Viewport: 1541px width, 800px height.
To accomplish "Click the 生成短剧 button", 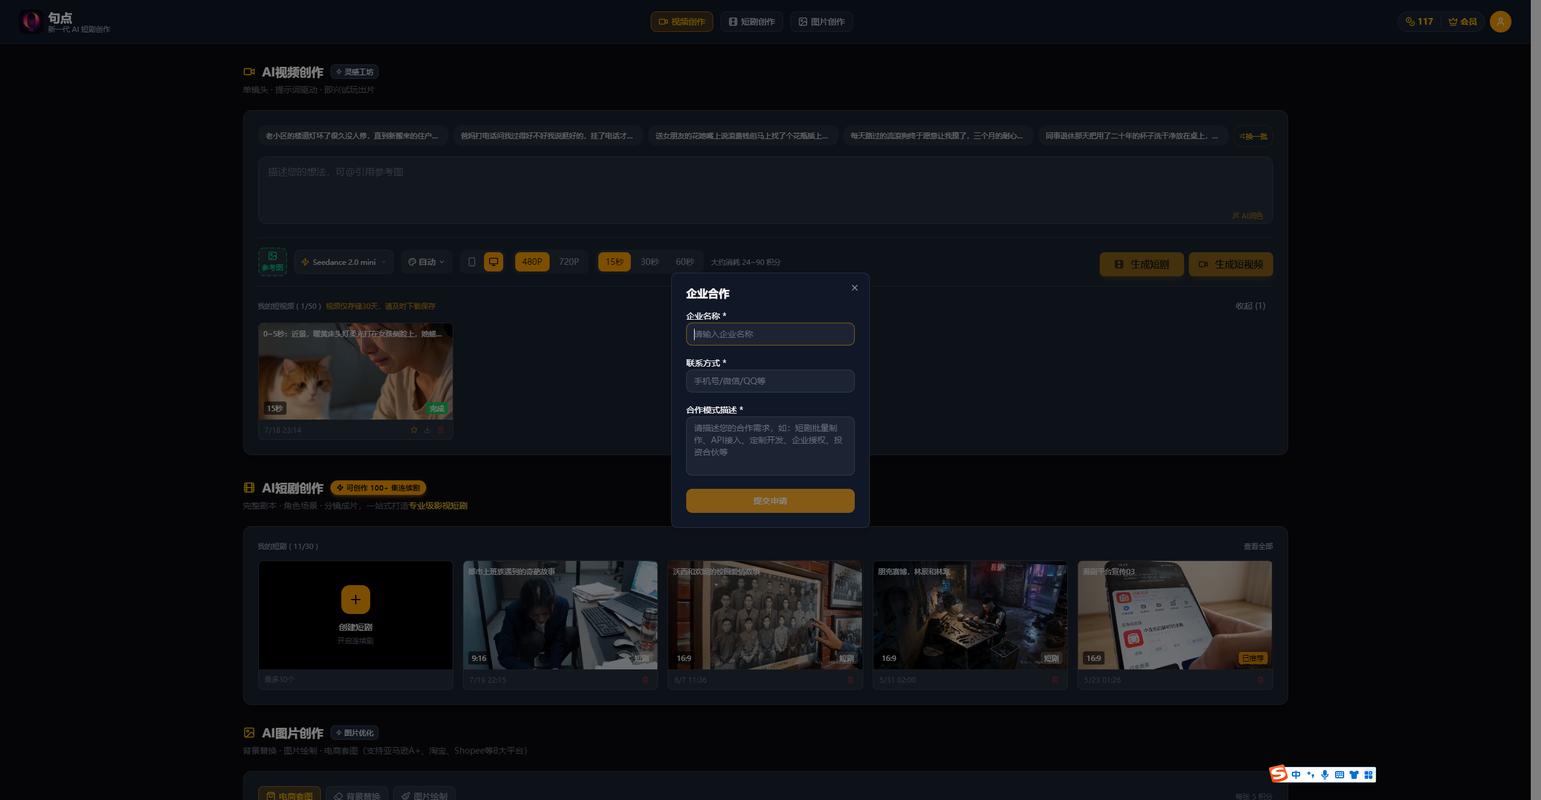I will point(1141,264).
